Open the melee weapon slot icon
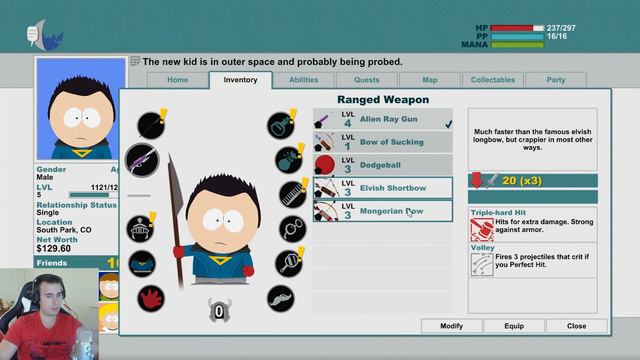 pos(151,125)
